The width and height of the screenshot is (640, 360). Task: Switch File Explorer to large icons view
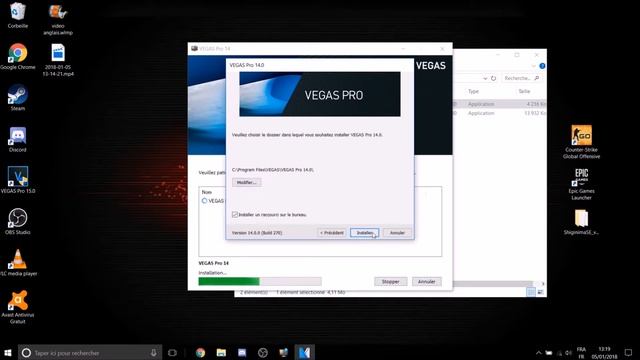coord(540,292)
